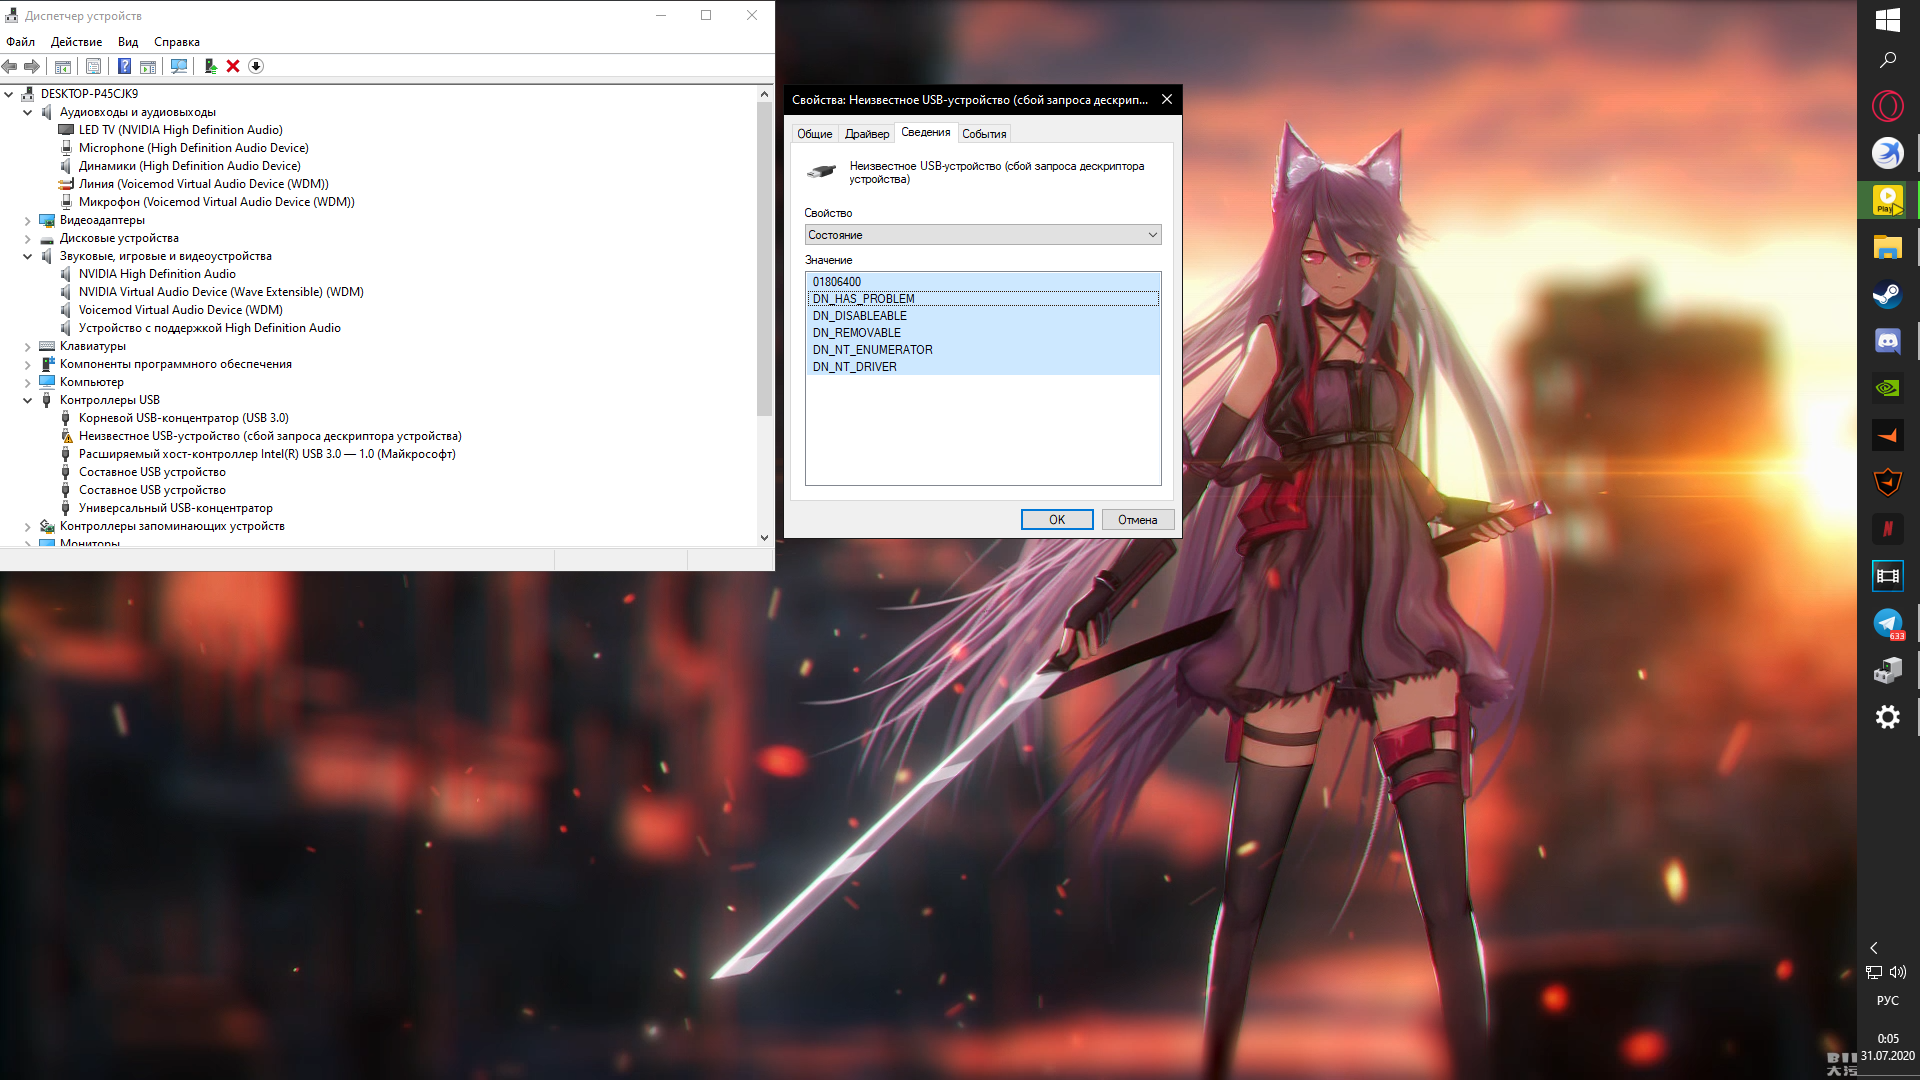Collapse the Контроллеры USB category

pos(28,400)
